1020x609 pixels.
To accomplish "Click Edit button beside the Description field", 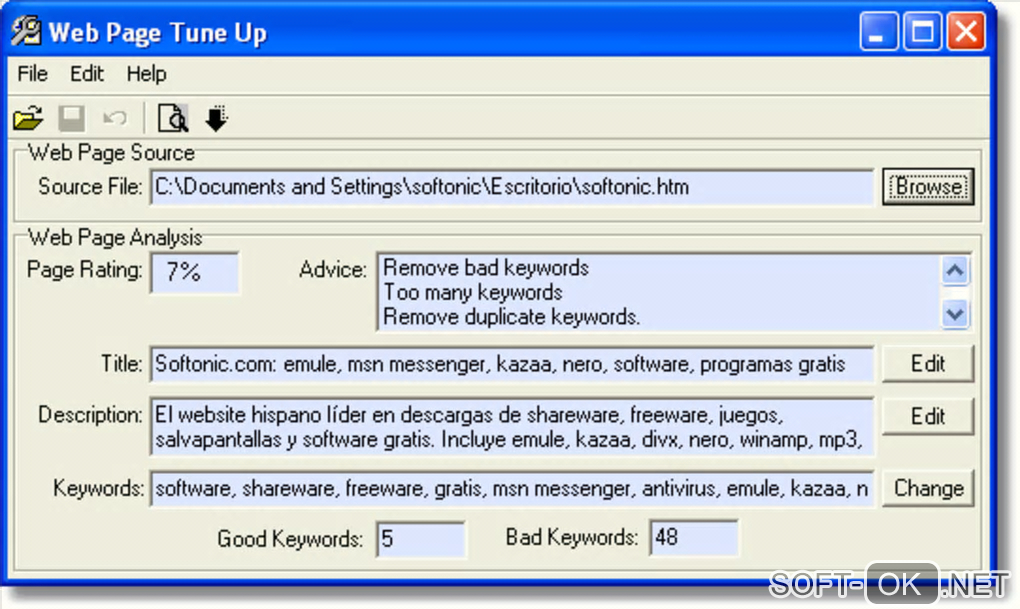I will (x=928, y=416).
